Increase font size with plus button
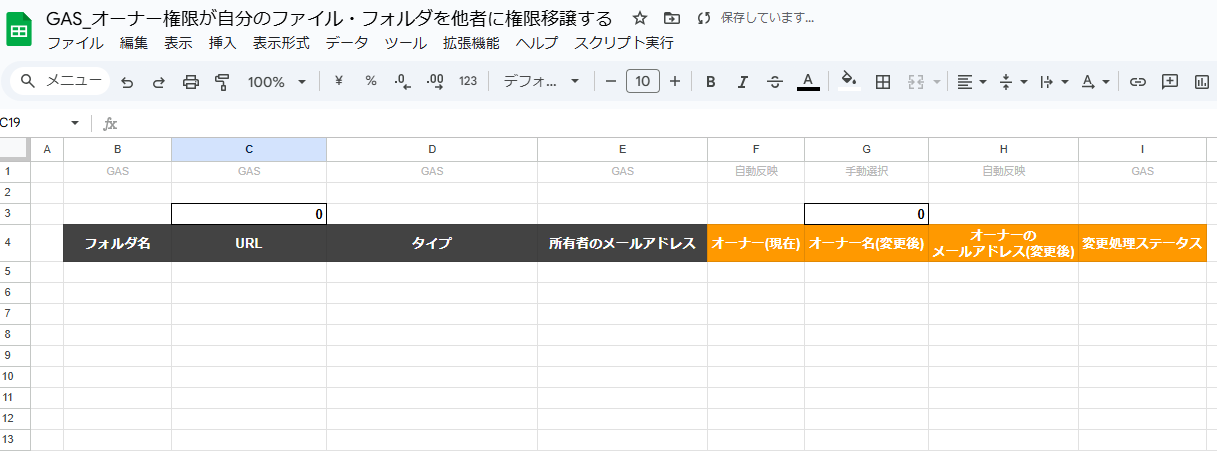This screenshot has height=451, width=1217. [675, 82]
